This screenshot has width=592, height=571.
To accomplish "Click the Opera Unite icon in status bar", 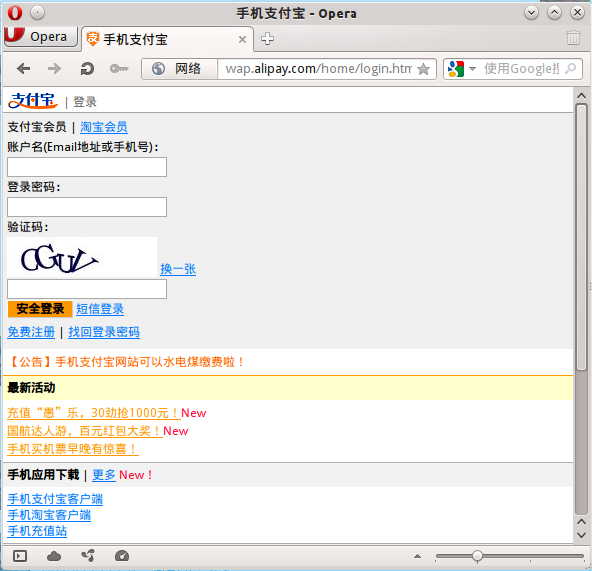I will pos(88,556).
